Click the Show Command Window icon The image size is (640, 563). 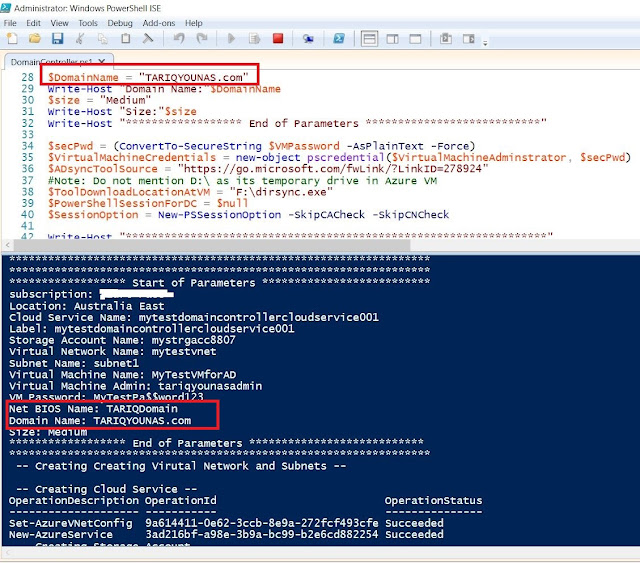click(x=445, y=39)
